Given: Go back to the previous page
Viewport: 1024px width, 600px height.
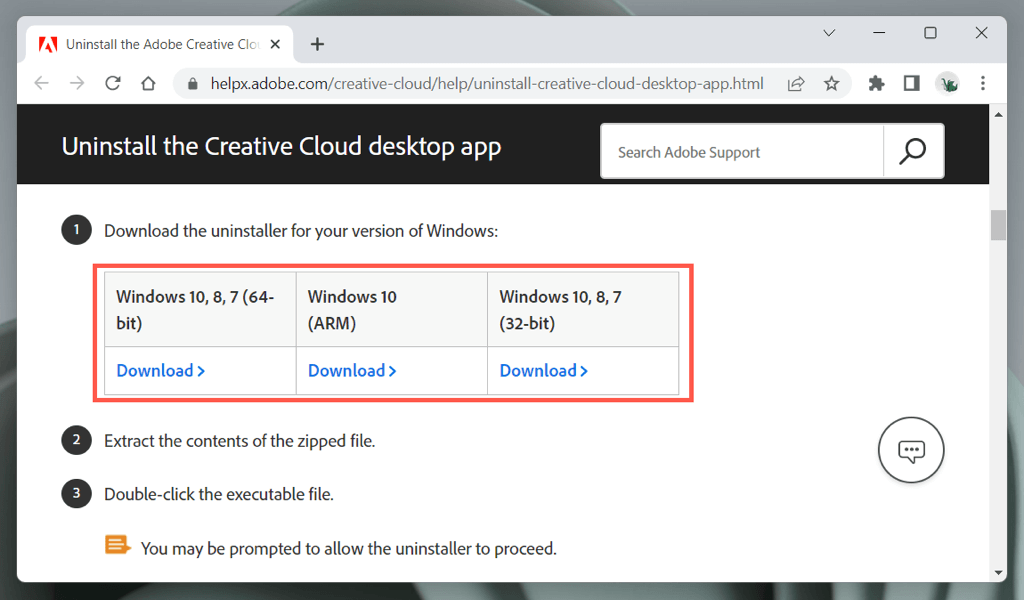Looking at the screenshot, I should click(x=42, y=84).
